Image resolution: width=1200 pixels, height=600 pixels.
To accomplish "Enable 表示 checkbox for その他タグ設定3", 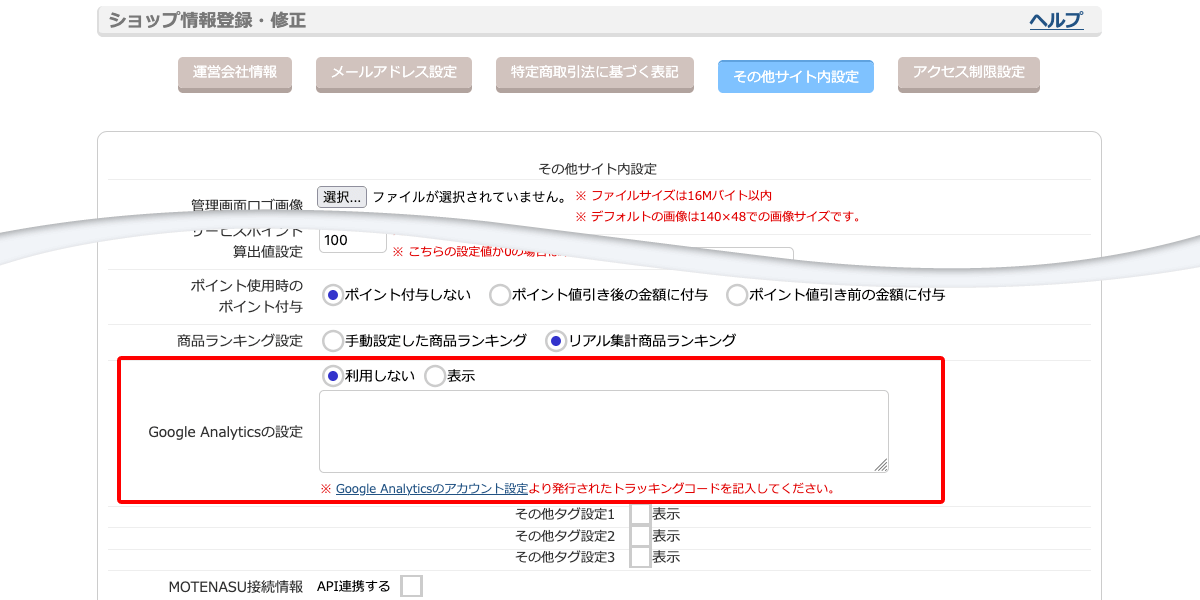I will (x=640, y=557).
